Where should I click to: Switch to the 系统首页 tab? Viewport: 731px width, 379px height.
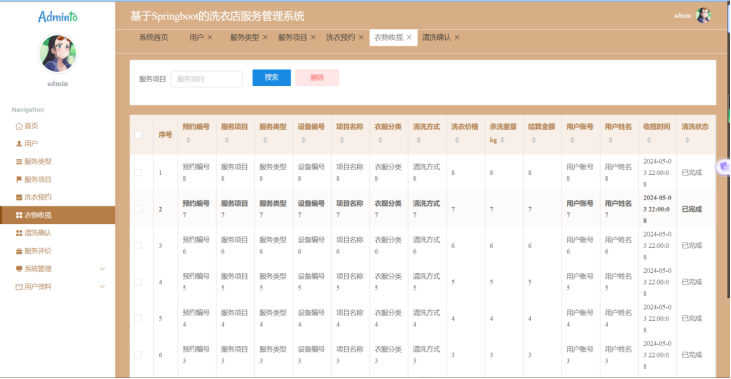click(153, 37)
